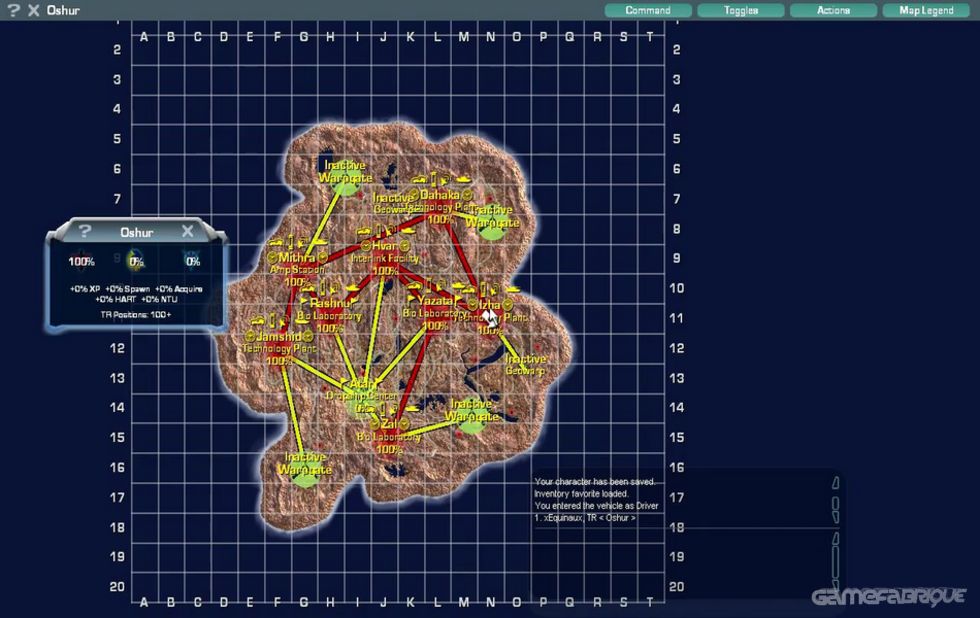
Task: Click the lower chat scrollbar thumb
Action: (x=836, y=562)
